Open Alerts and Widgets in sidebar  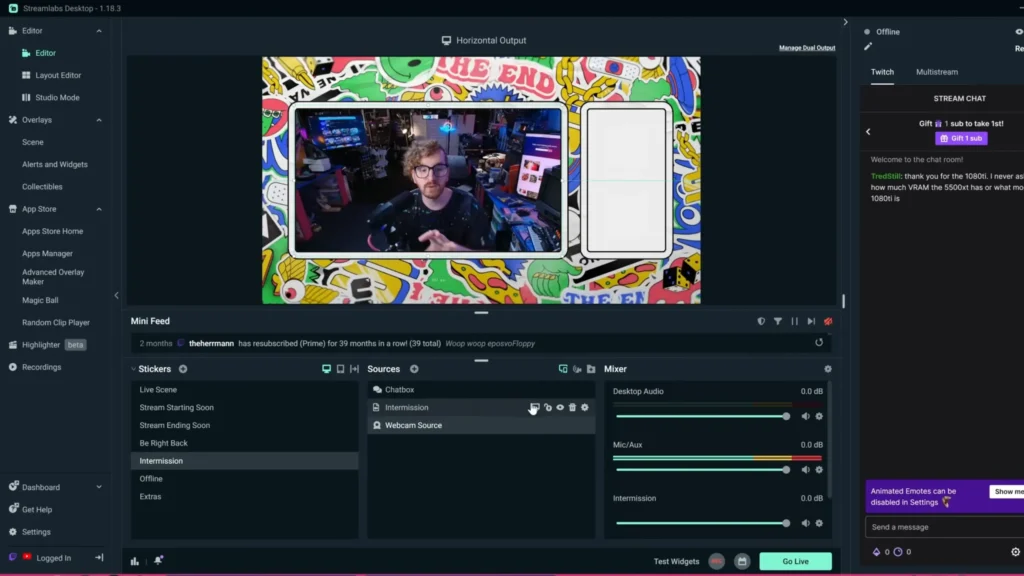click(55, 165)
